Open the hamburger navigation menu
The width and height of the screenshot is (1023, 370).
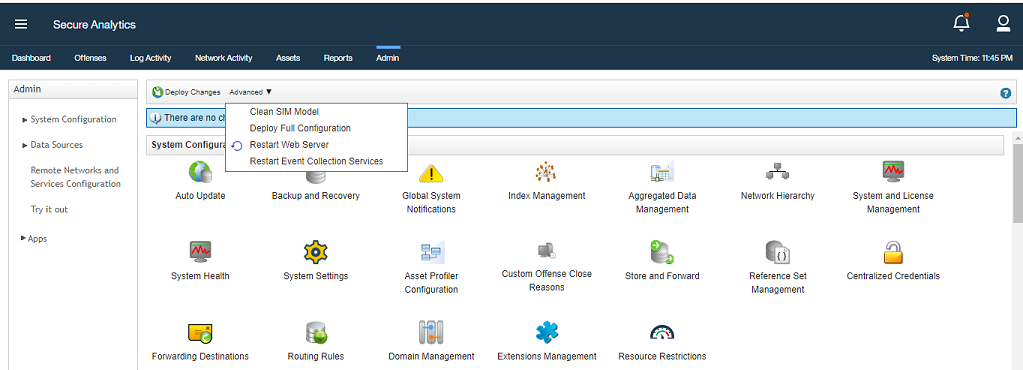pyautogui.click(x=22, y=24)
